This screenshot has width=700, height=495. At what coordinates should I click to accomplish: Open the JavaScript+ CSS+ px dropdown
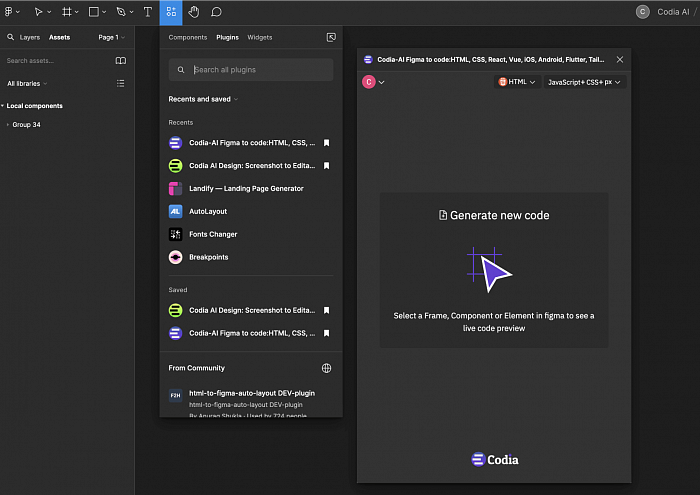click(584, 82)
